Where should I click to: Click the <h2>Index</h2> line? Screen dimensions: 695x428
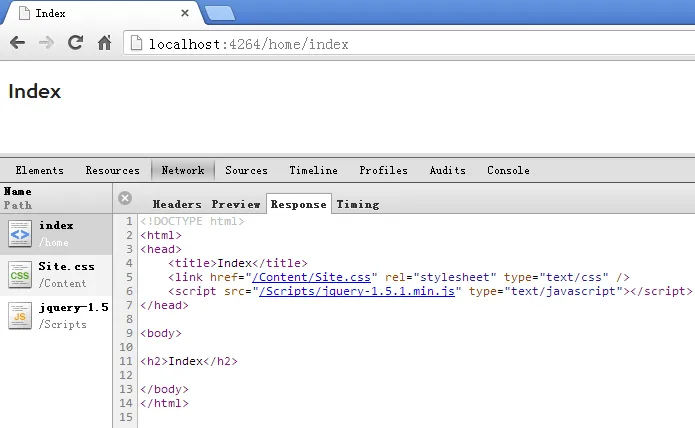pos(189,362)
